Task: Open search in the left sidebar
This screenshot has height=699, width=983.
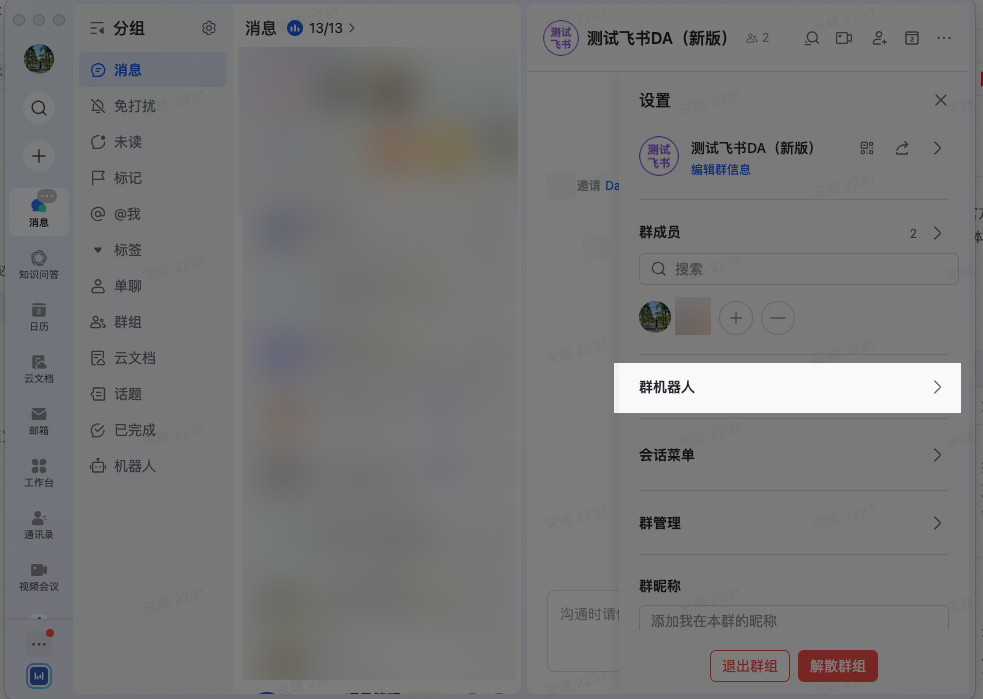Action: click(x=39, y=108)
